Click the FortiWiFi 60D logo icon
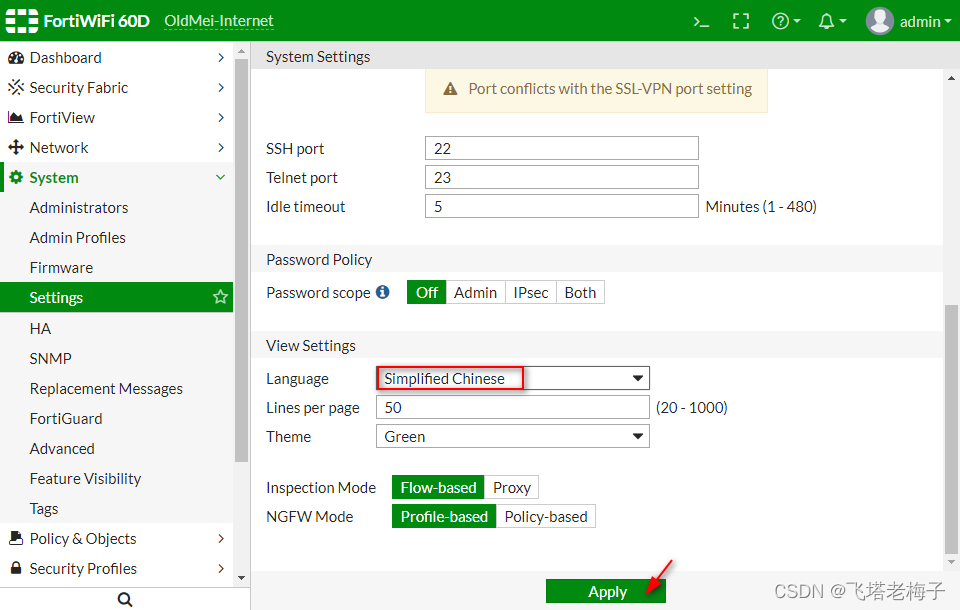 21,21
